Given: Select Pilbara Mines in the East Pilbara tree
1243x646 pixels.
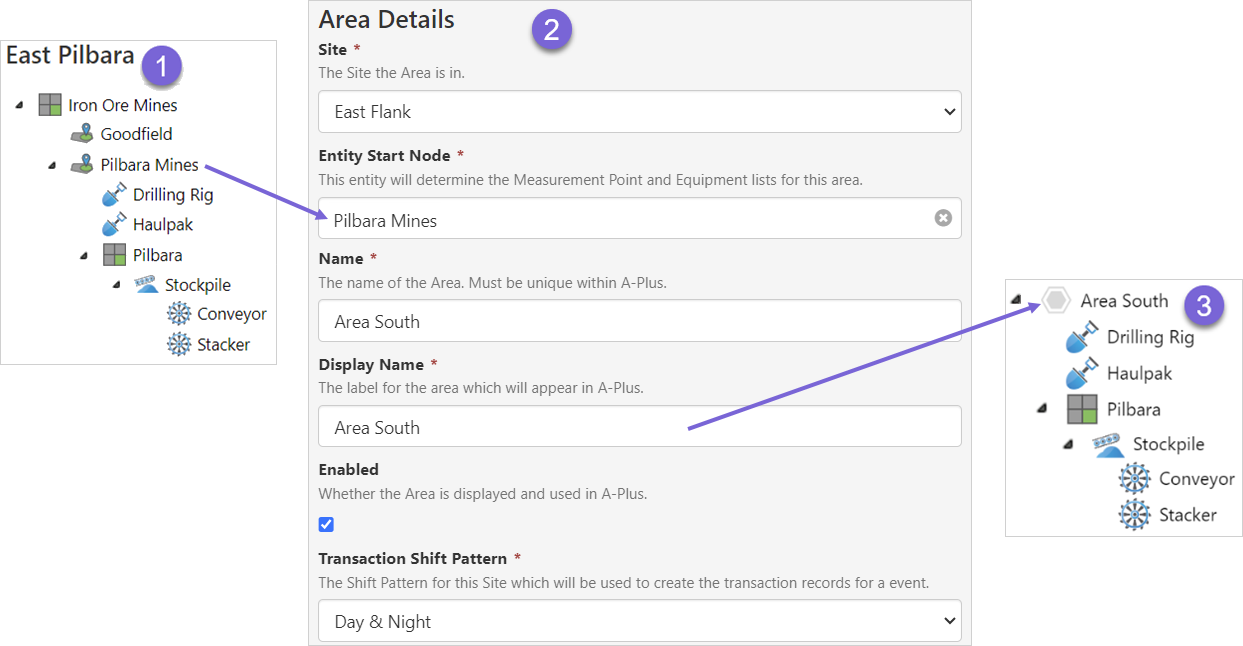Looking at the screenshot, I should pyautogui.click(x=149, y=165).
